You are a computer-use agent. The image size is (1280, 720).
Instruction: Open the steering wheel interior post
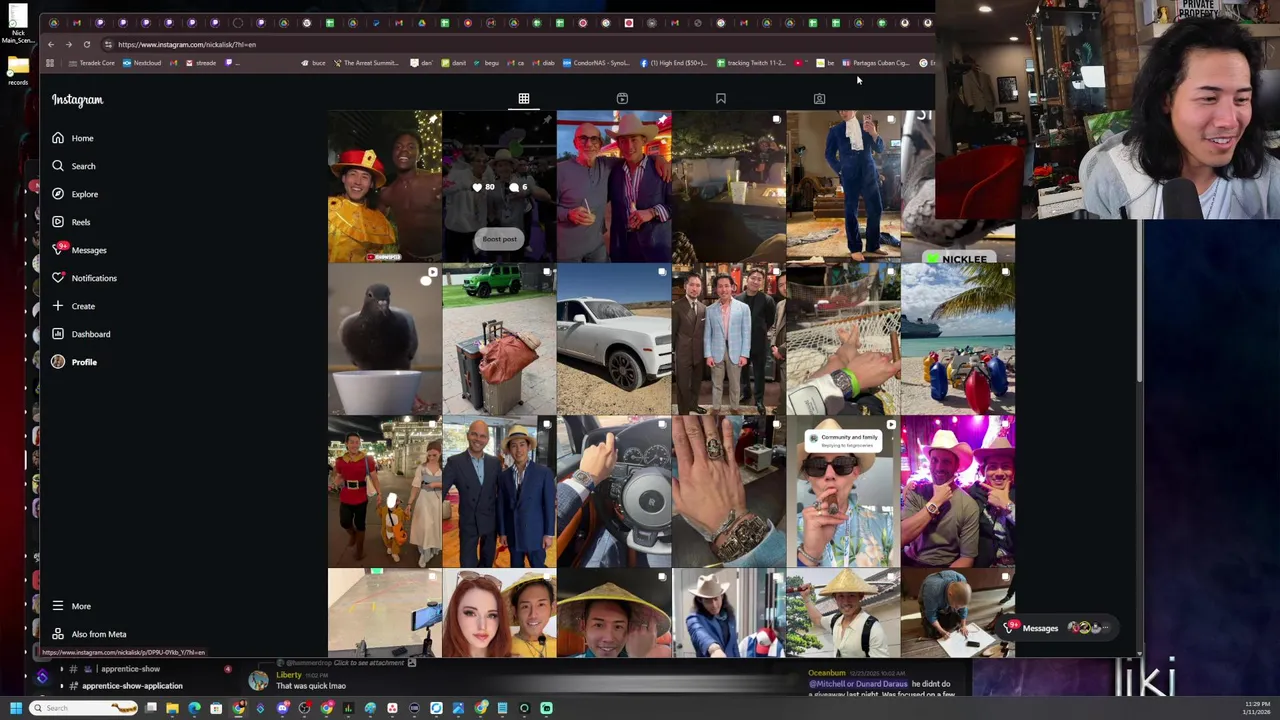point(614,492)
